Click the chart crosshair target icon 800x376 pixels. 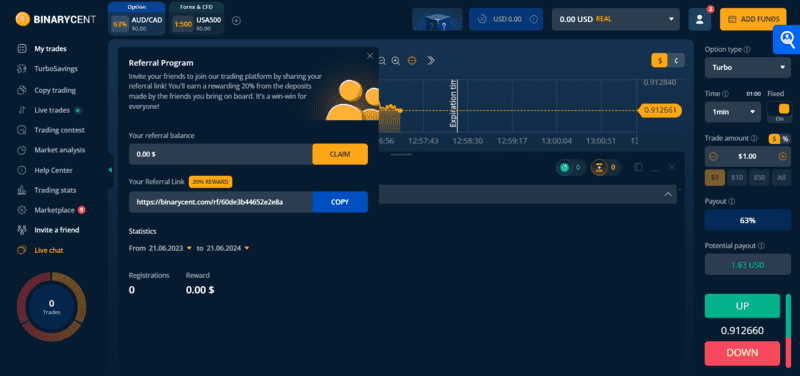412,61
